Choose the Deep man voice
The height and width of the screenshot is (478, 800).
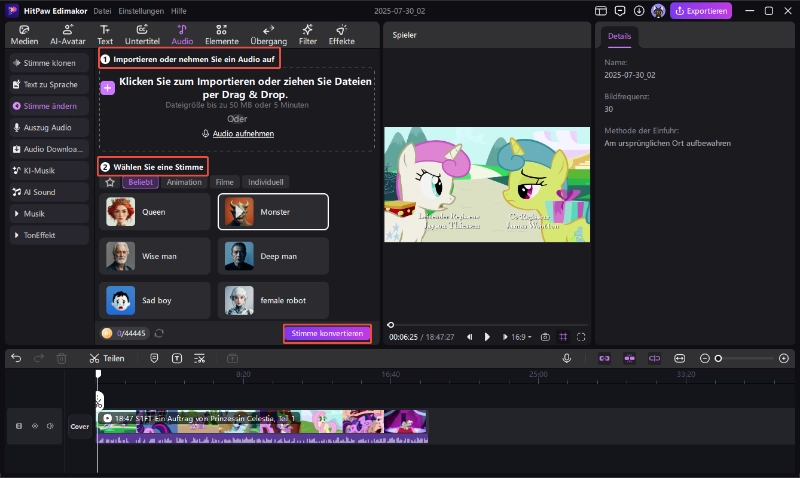[273, 256]
